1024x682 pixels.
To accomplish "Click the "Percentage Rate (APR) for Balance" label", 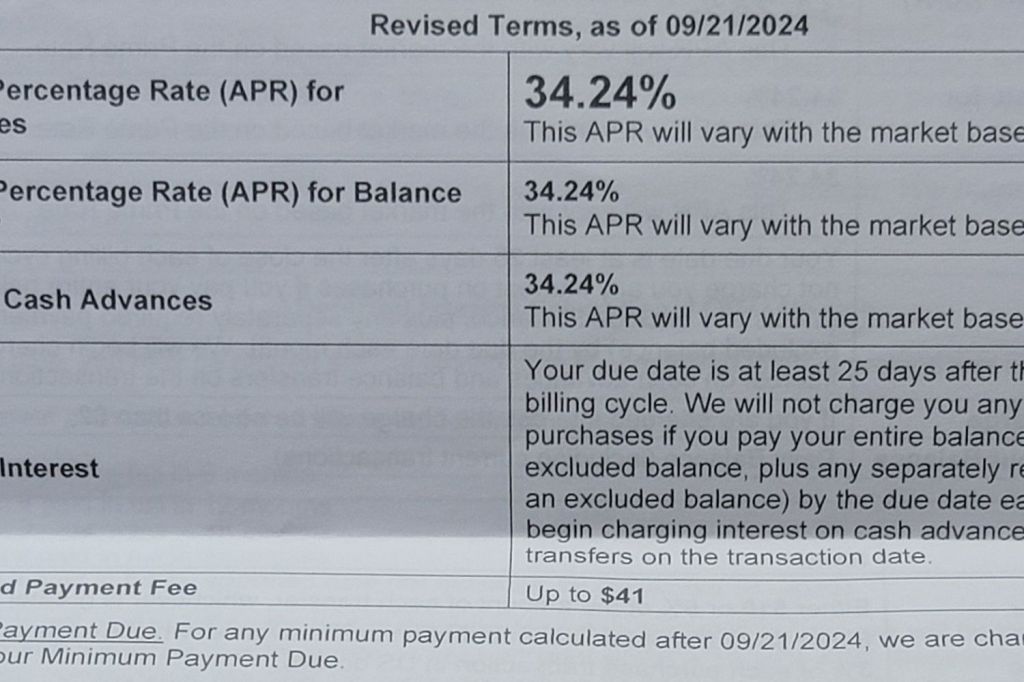I will click(230, 192).
